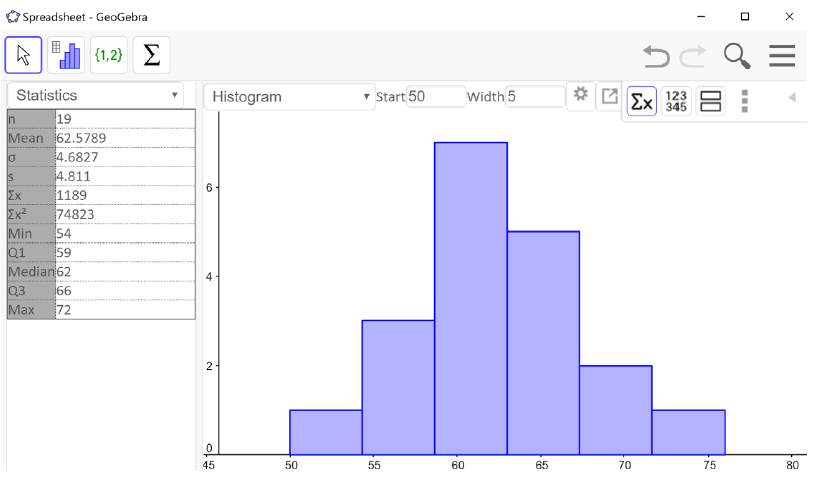Edit the Start value field
This screenshot has height=479, width=823.
(x=436, y=97)
